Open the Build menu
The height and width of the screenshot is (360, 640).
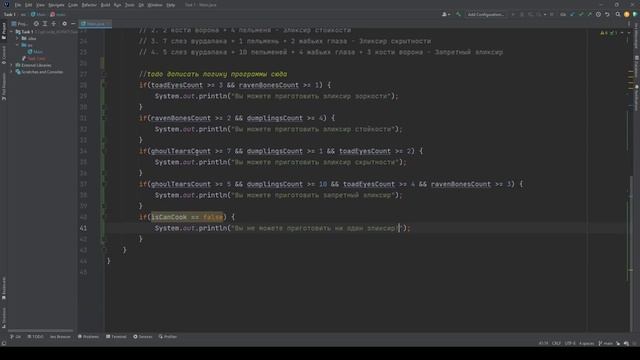[x=105, y=5]
